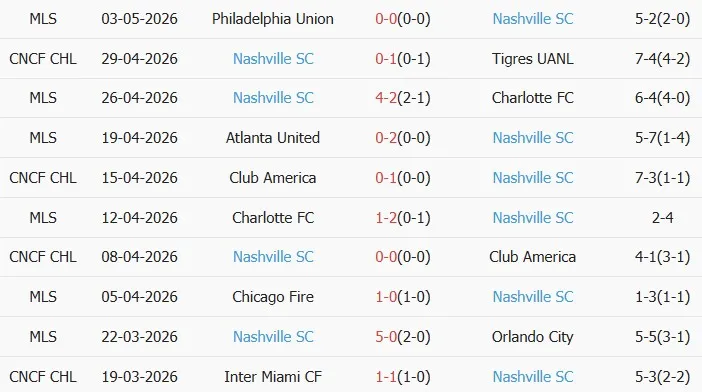
Task: Select the 1-0(1-0) Chicago Fire score
Action: (x=402, y=297)
